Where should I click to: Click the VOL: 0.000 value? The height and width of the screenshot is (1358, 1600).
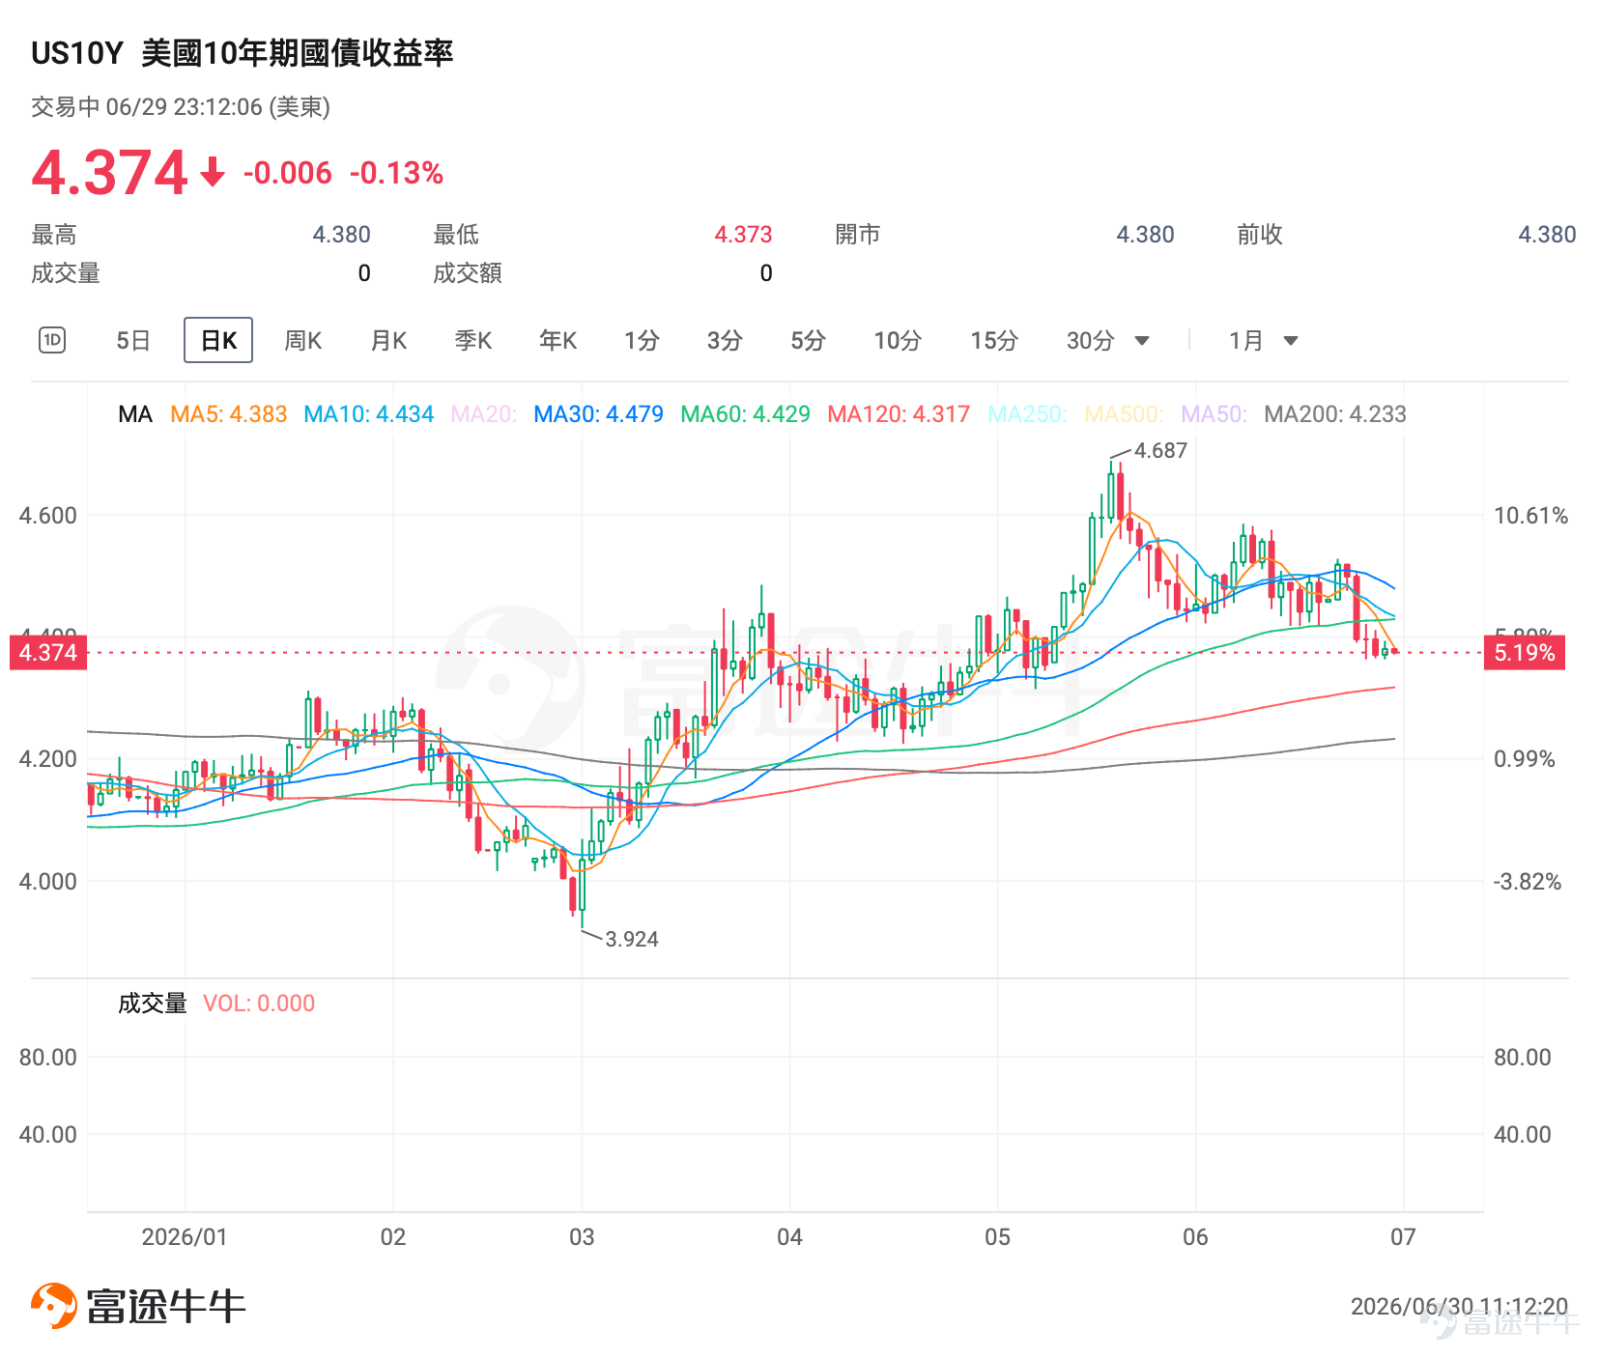click(259, 1003)
